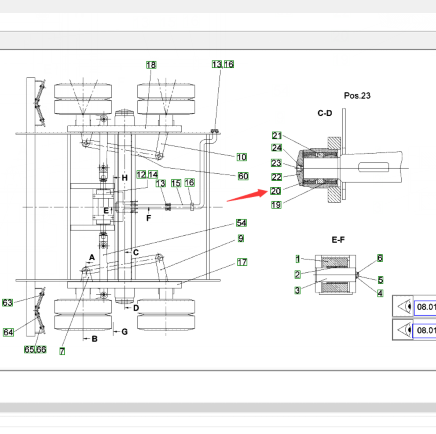Select part number 18 label
This screenshot has height=434, width=436.
(151, 65)
